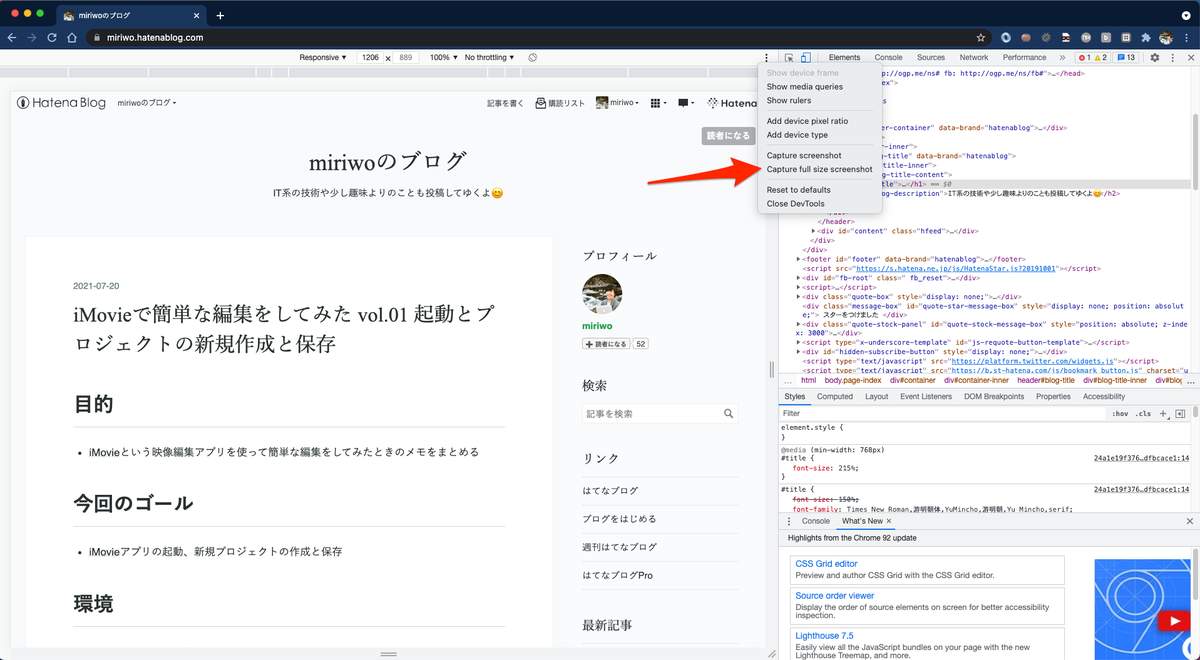Open iMovie article title link
This screenshot has width=1200, height=660.
[284, 329]
